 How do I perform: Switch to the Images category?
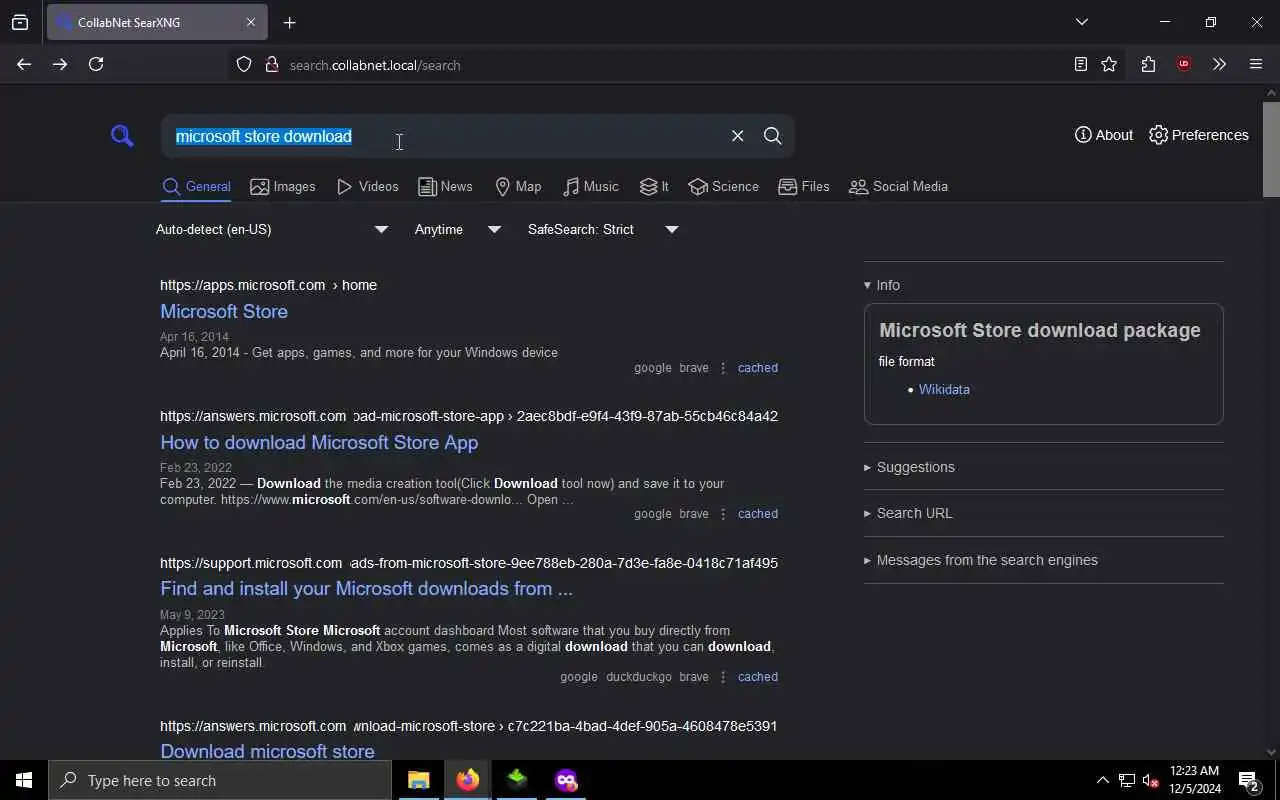click(283, 187)
